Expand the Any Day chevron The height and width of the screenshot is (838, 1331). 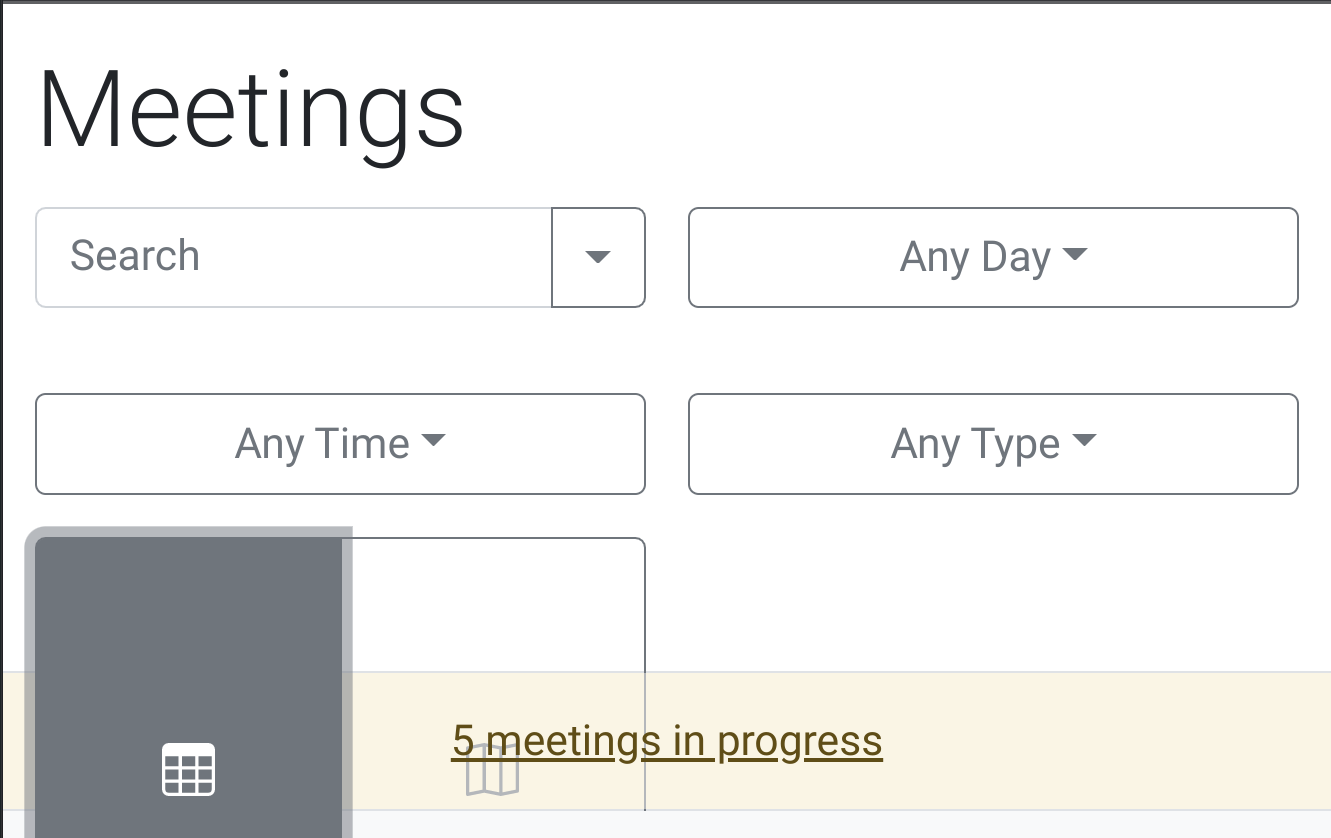[x=1074, y=254]
